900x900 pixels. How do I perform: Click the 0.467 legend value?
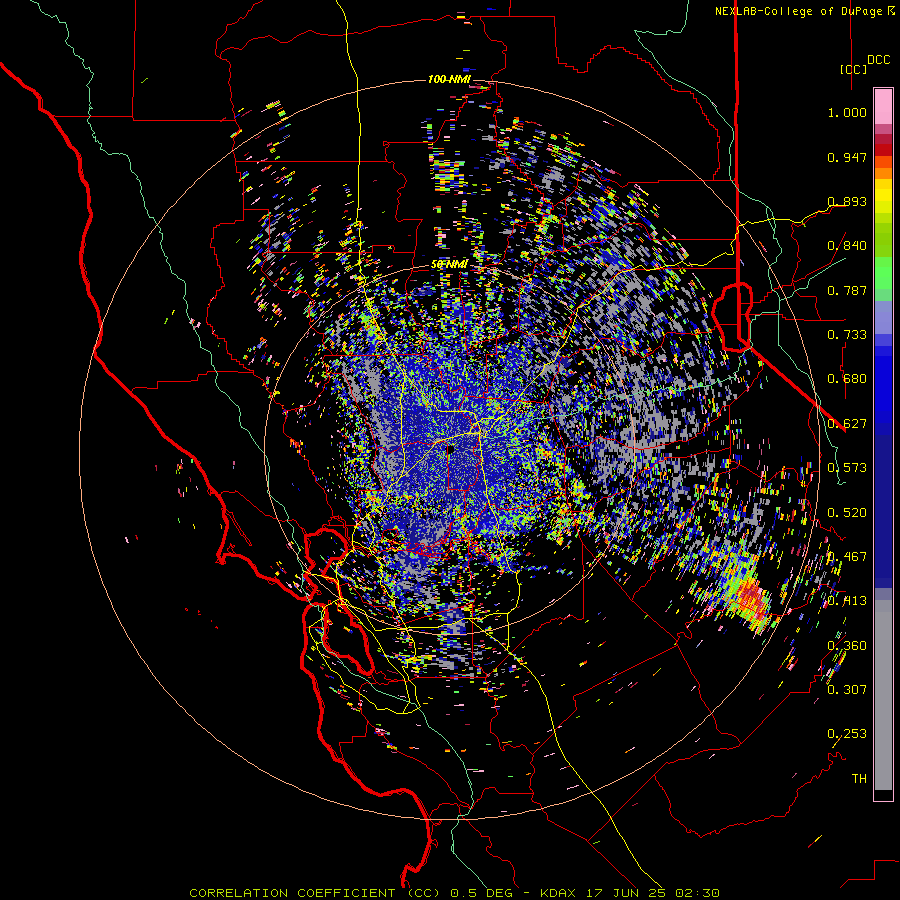click(x=847, y=557)
